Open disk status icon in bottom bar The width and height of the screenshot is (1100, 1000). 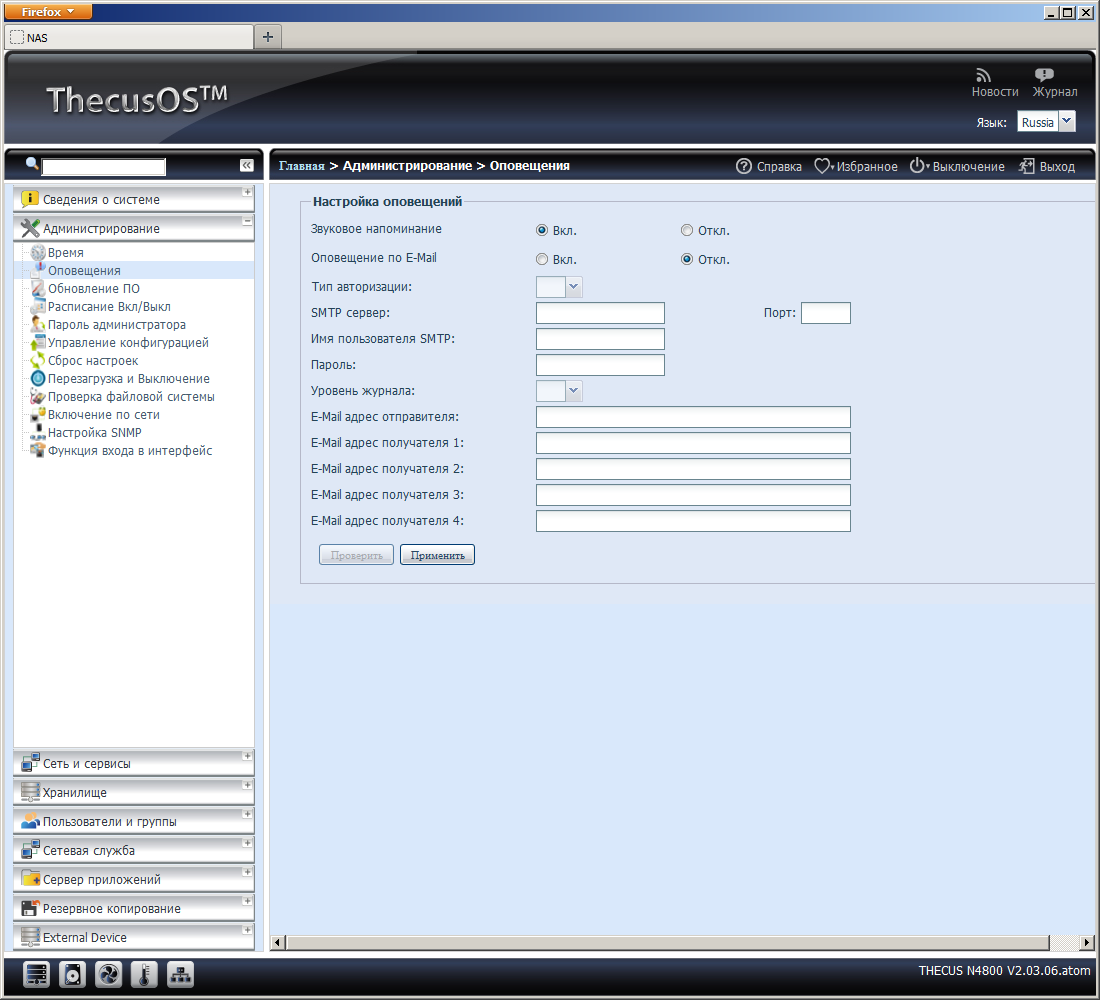tap(72, 974)
